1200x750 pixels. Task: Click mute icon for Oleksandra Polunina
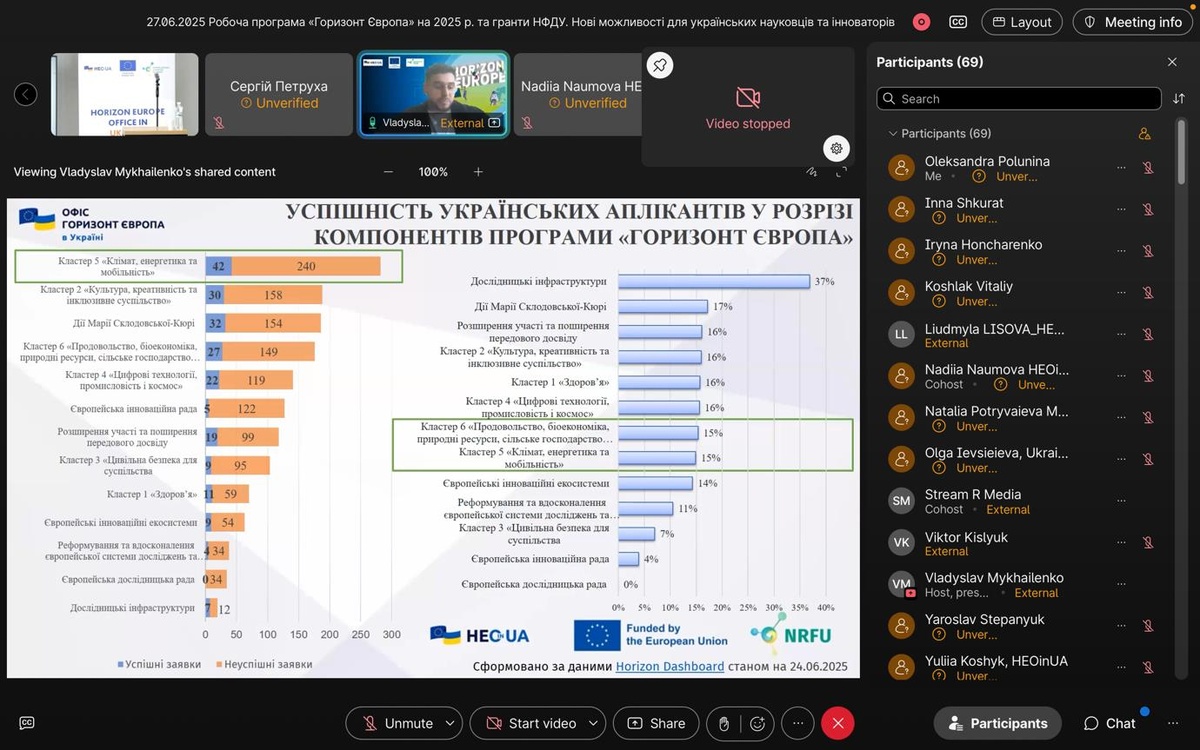click(1148, 168)
